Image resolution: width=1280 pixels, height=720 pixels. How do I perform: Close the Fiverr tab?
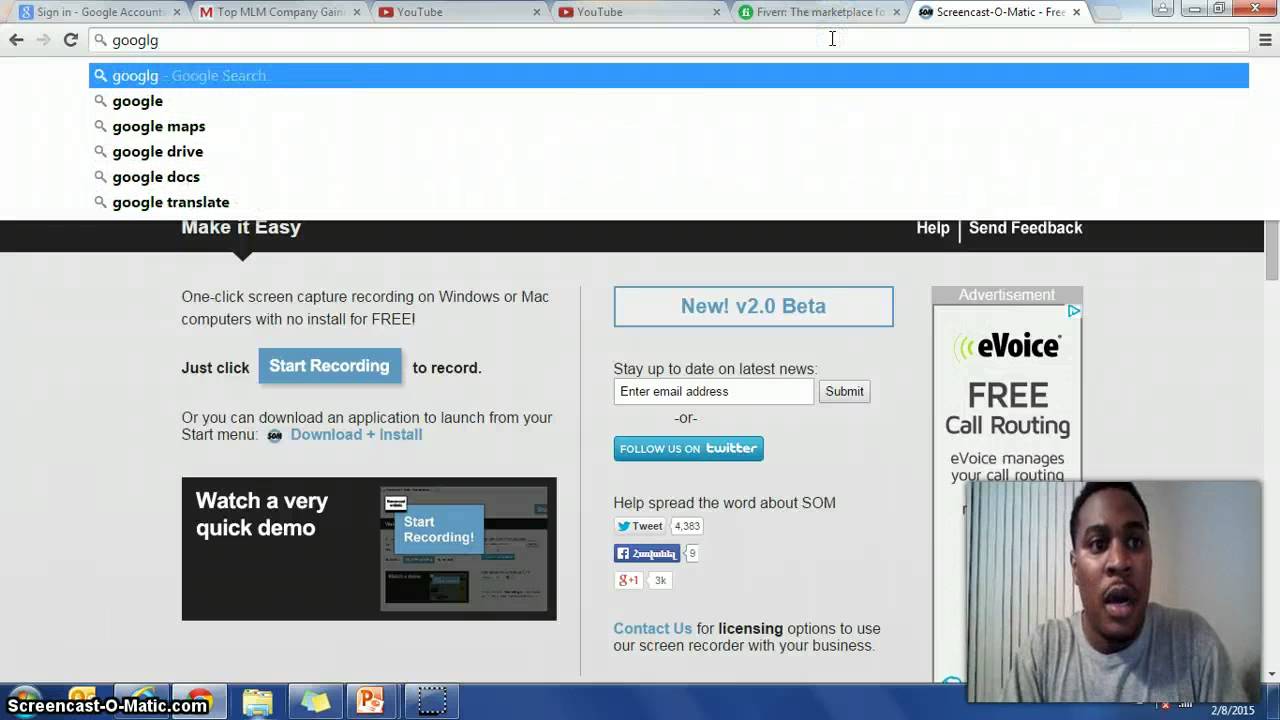pos(897,12)
